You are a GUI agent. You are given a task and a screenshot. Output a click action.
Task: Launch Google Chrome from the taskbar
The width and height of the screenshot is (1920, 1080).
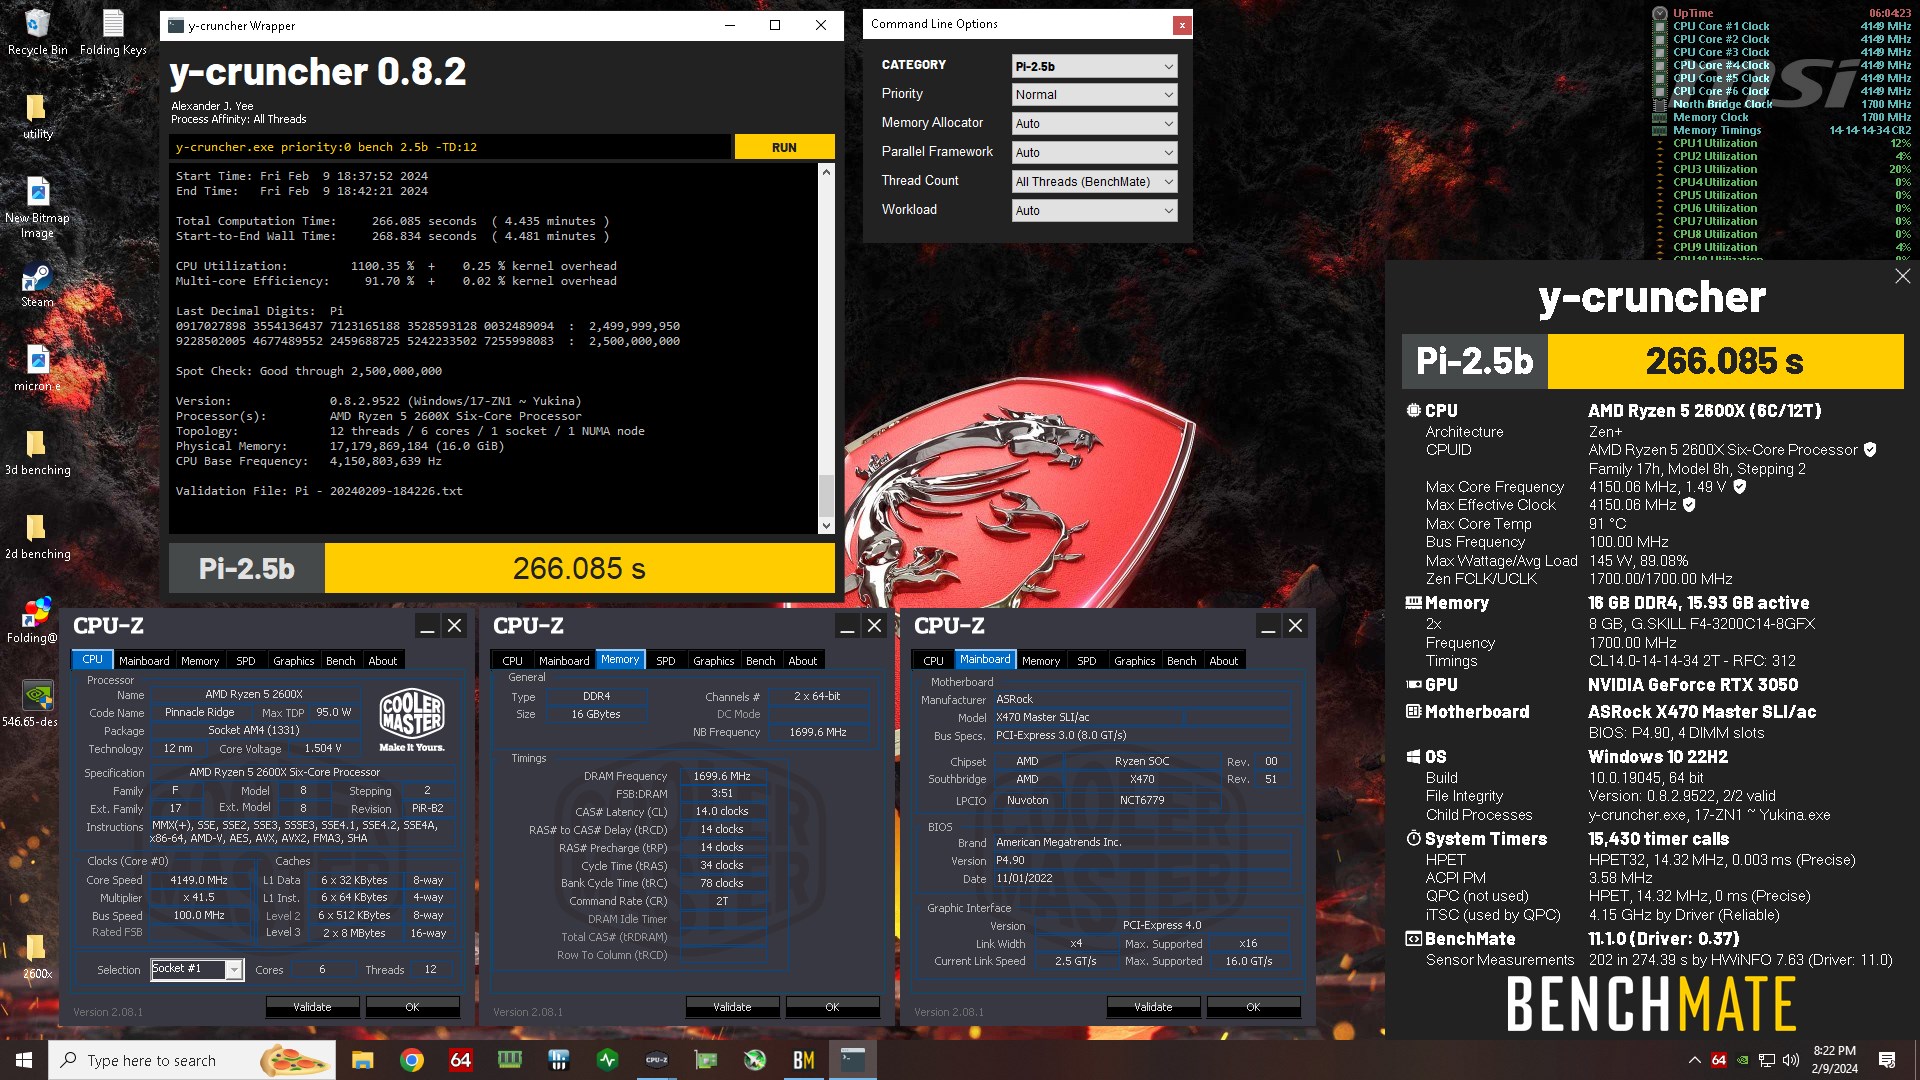pos(411,1060)
